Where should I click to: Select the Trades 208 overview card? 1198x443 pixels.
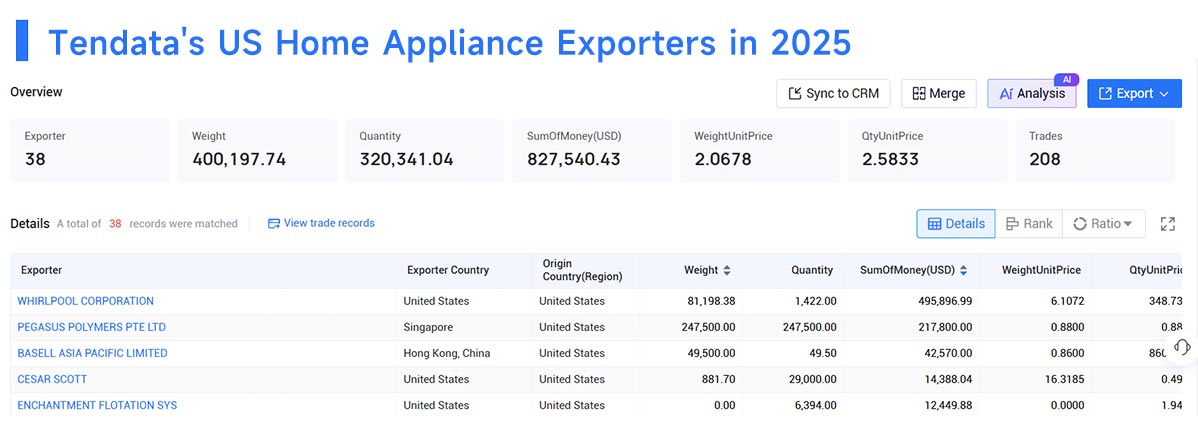pos(1095,150)
